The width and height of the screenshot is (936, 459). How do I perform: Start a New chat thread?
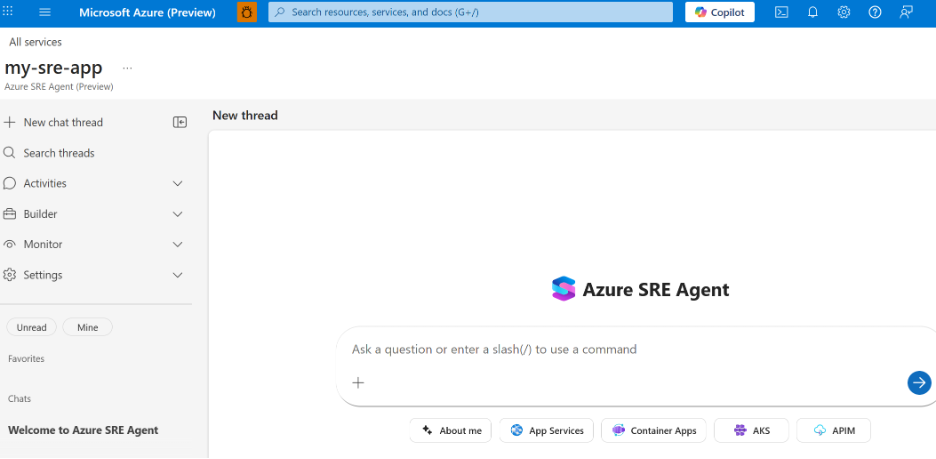62,122
